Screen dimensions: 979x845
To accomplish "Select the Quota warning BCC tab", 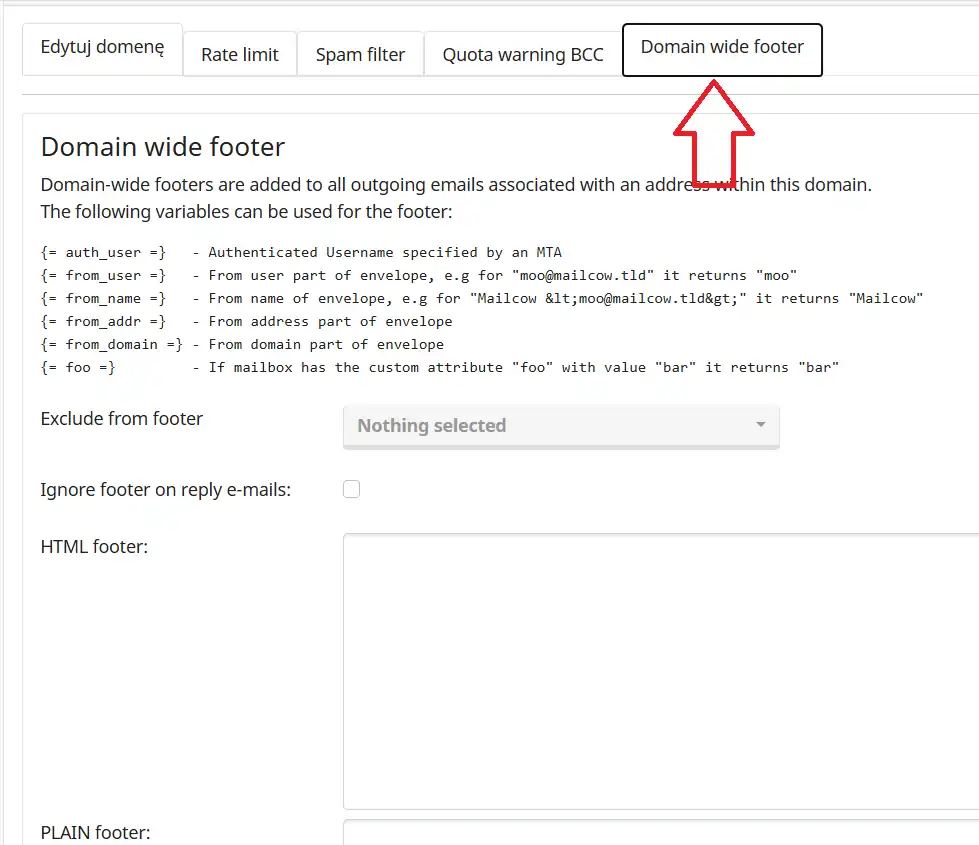I will (523, 54).
